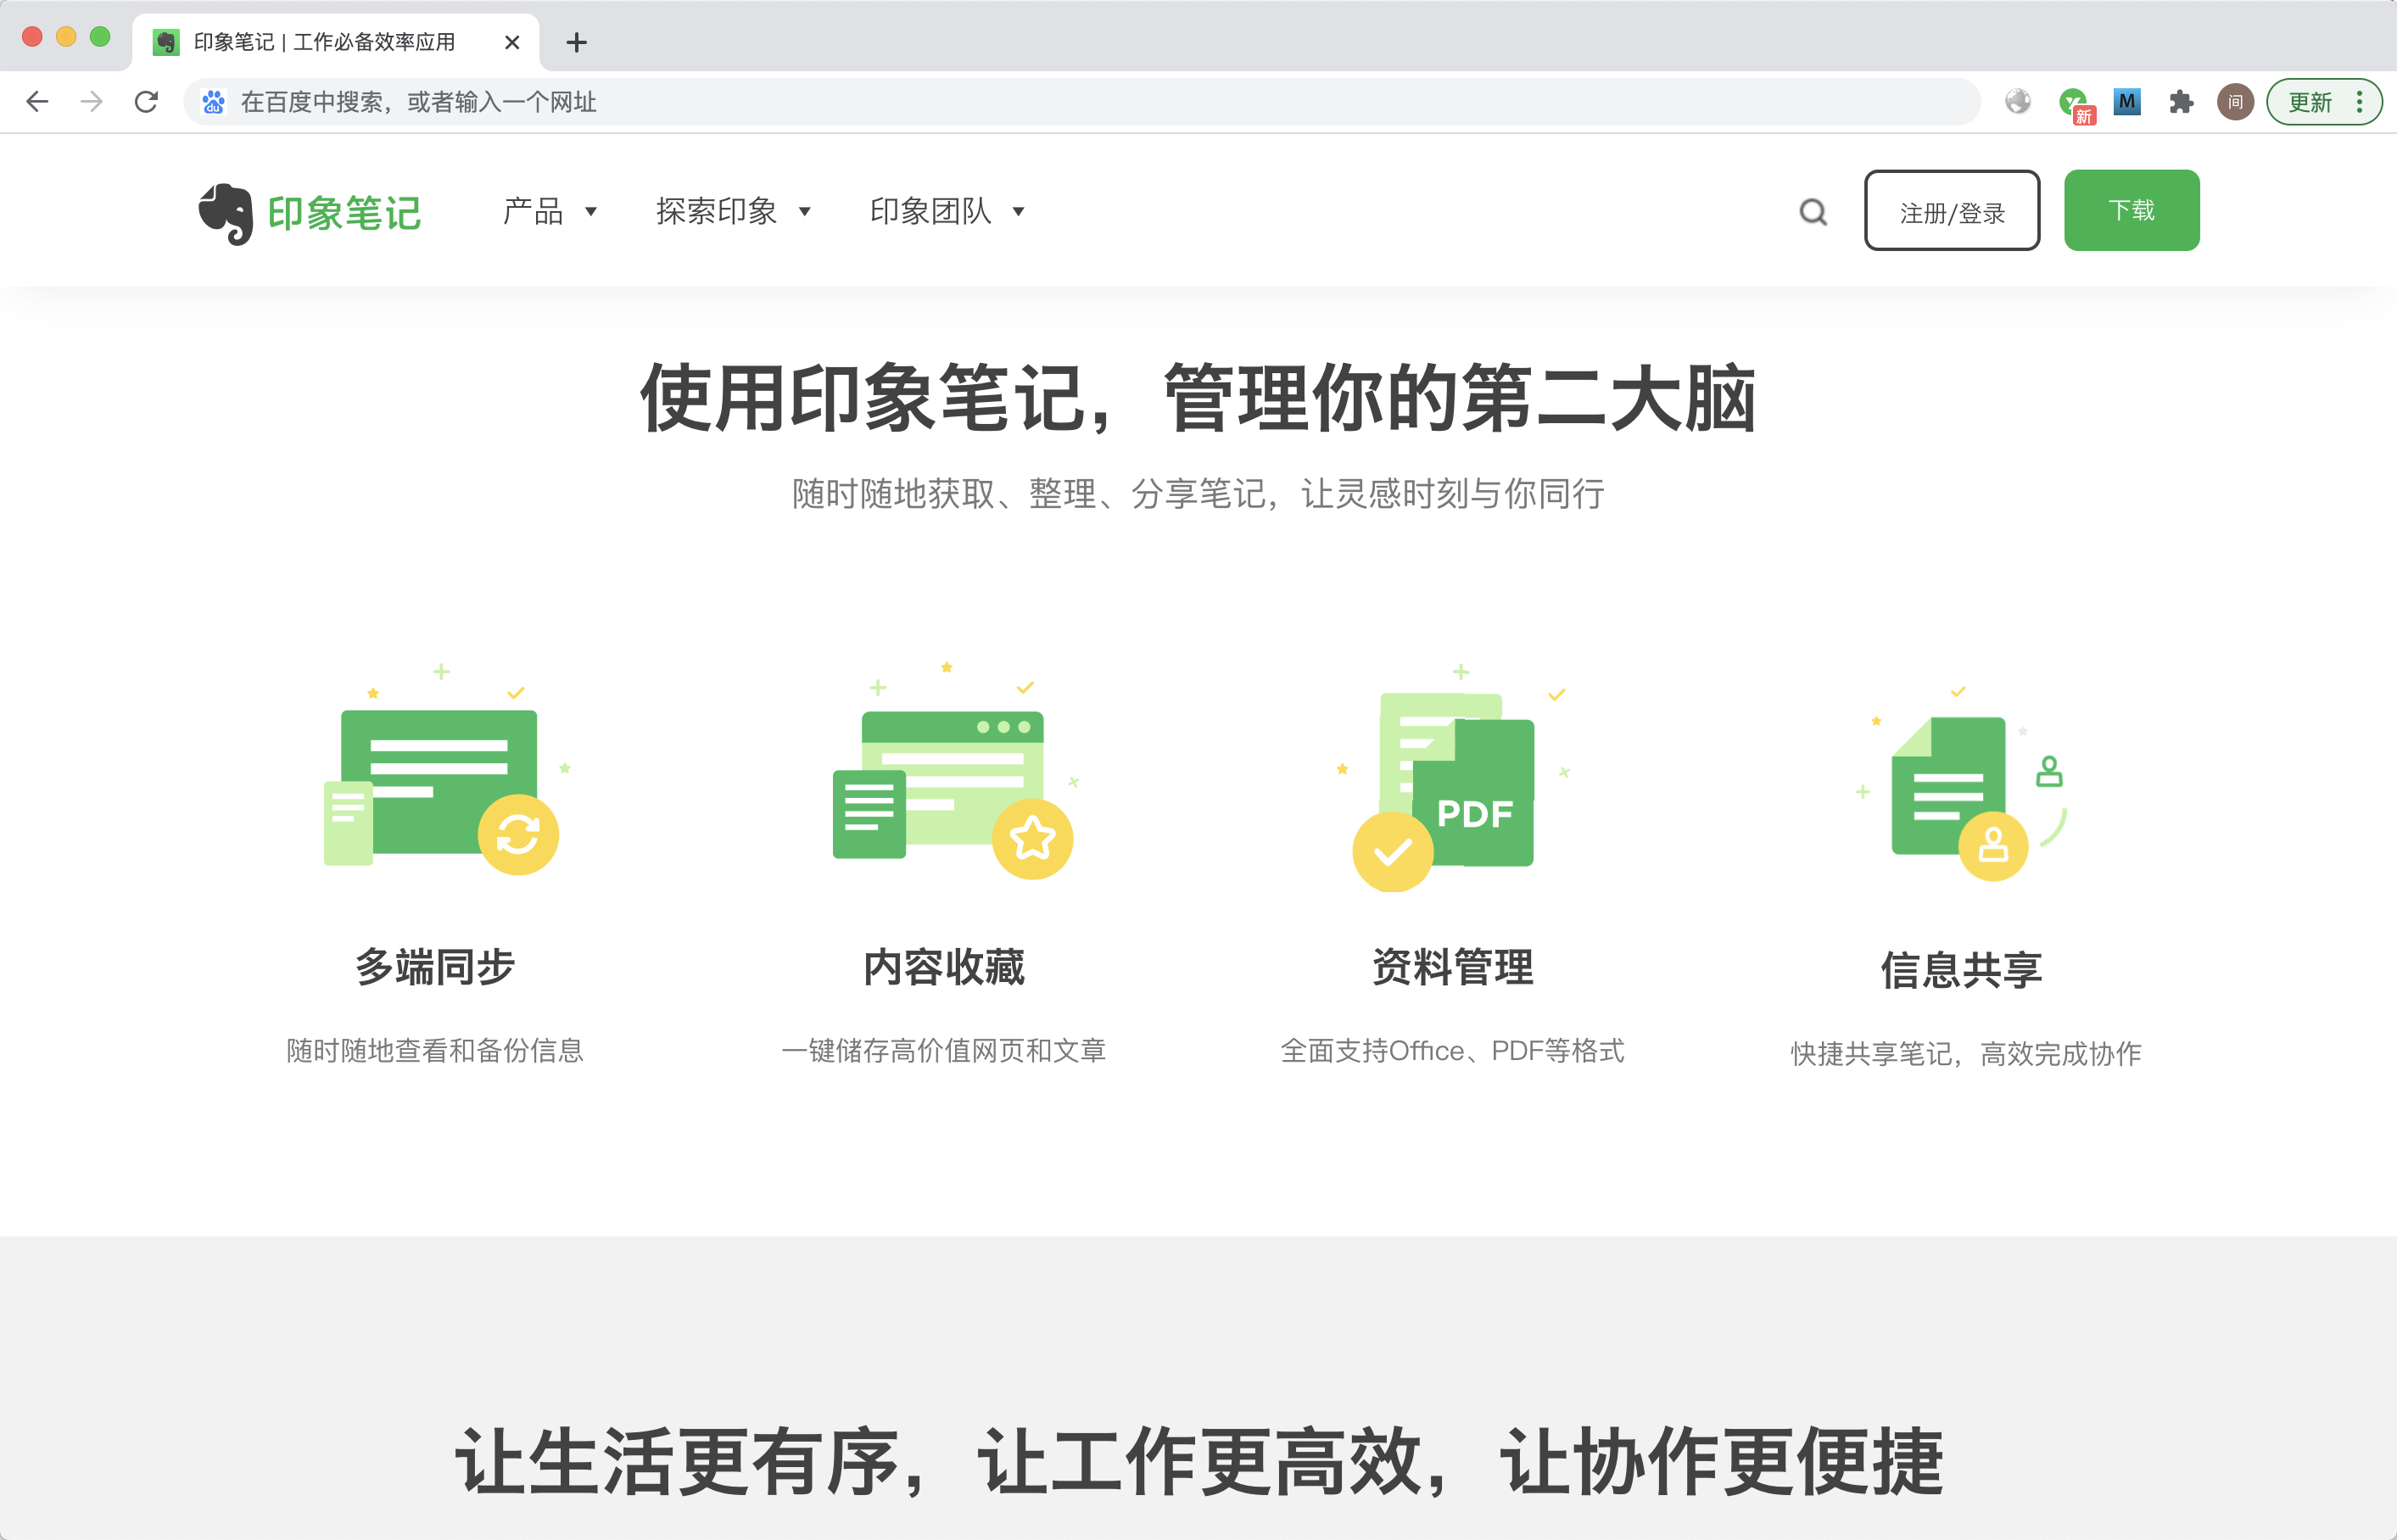Click the 注册/登录 button

coord(1951,211)
